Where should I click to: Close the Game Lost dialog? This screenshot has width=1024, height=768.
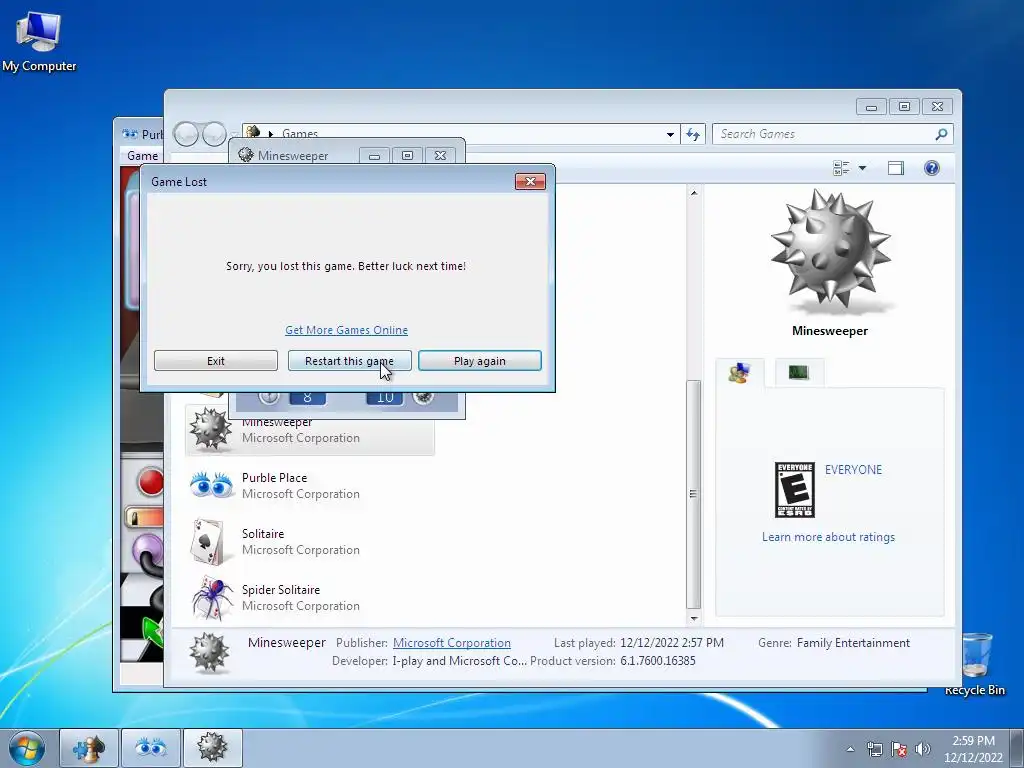tap(530, 182)
